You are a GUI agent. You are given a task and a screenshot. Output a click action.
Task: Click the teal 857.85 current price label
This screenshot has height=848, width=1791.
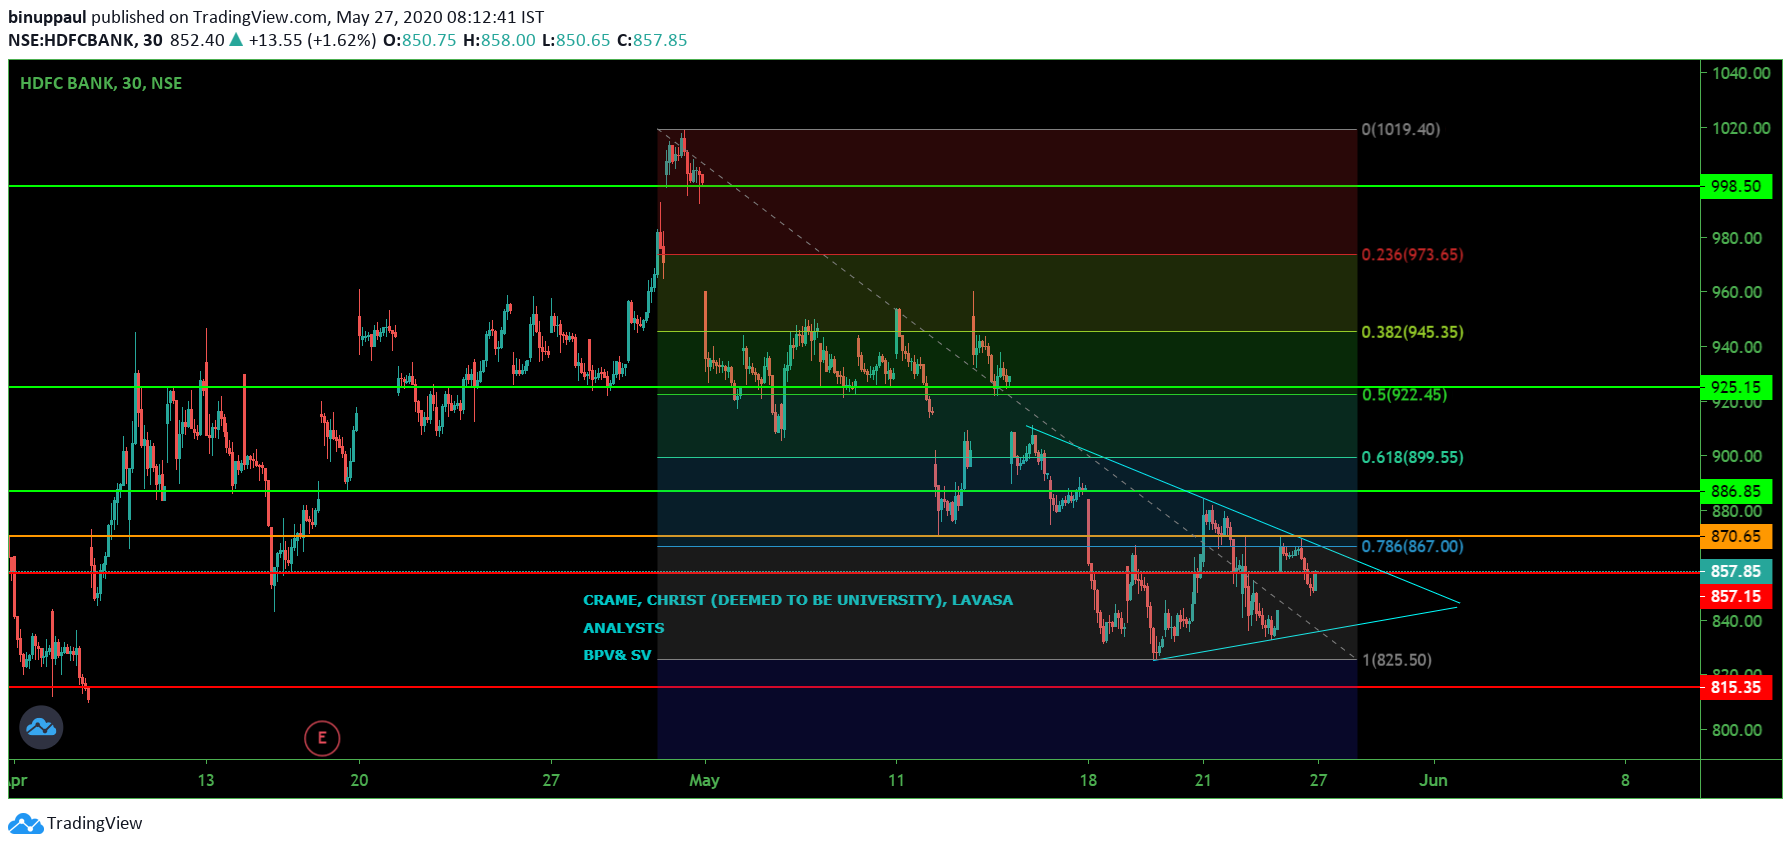click(1736, 571)
